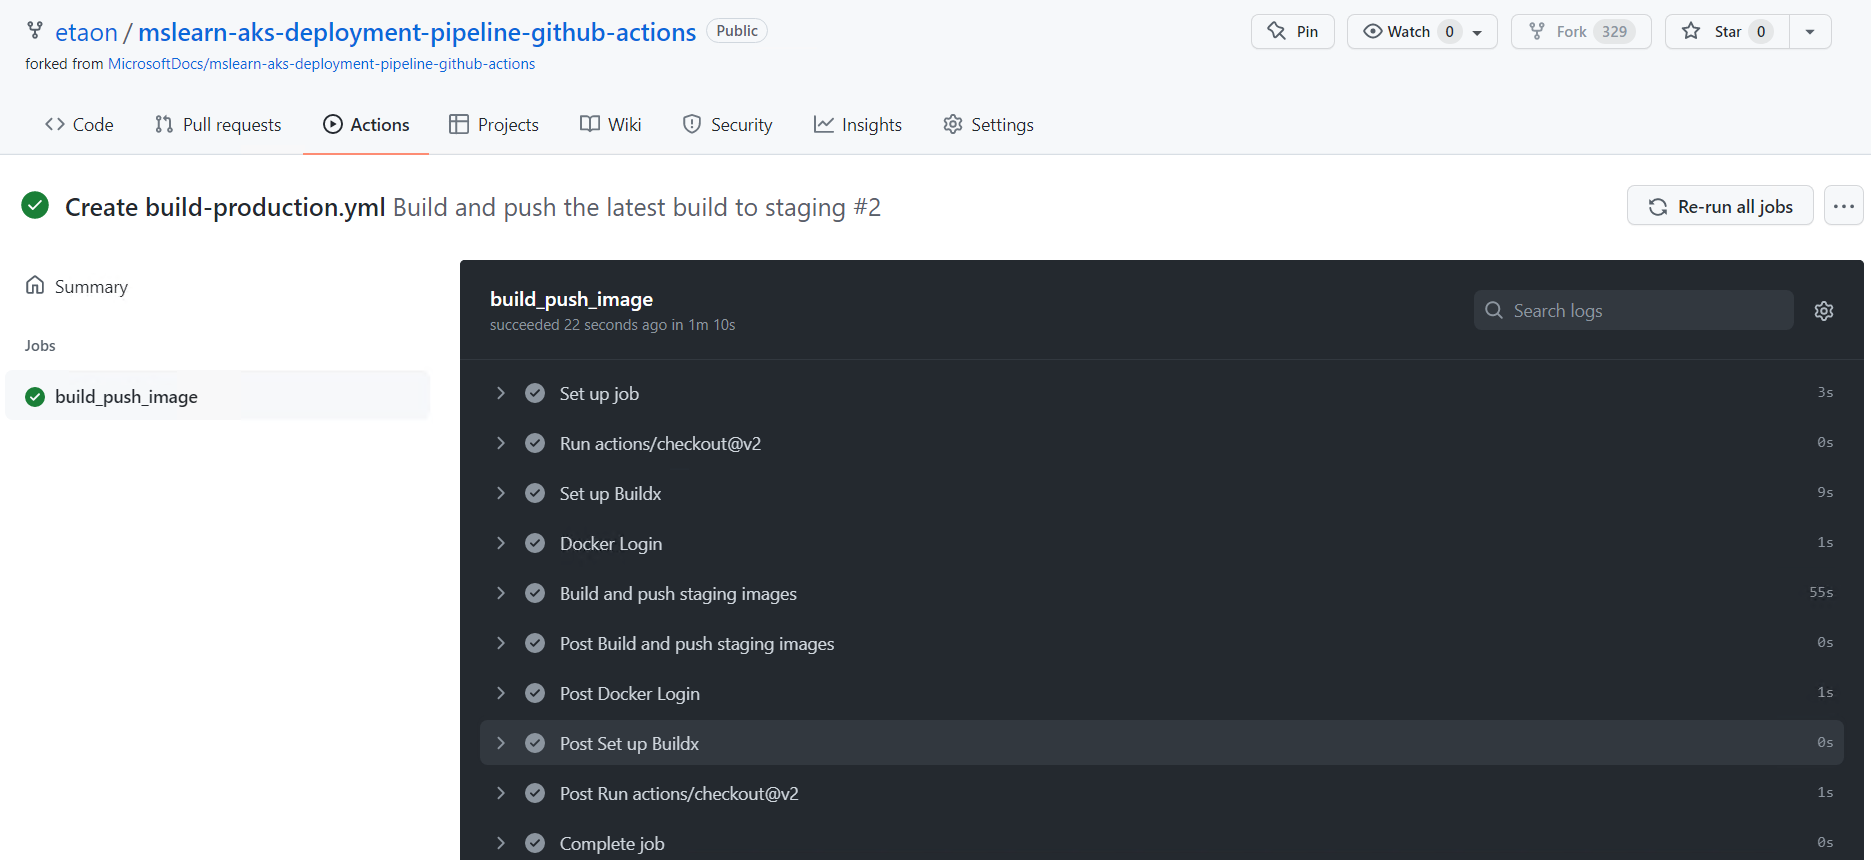Click Post Run actions/checkout@v2 status checkmark

535,793
